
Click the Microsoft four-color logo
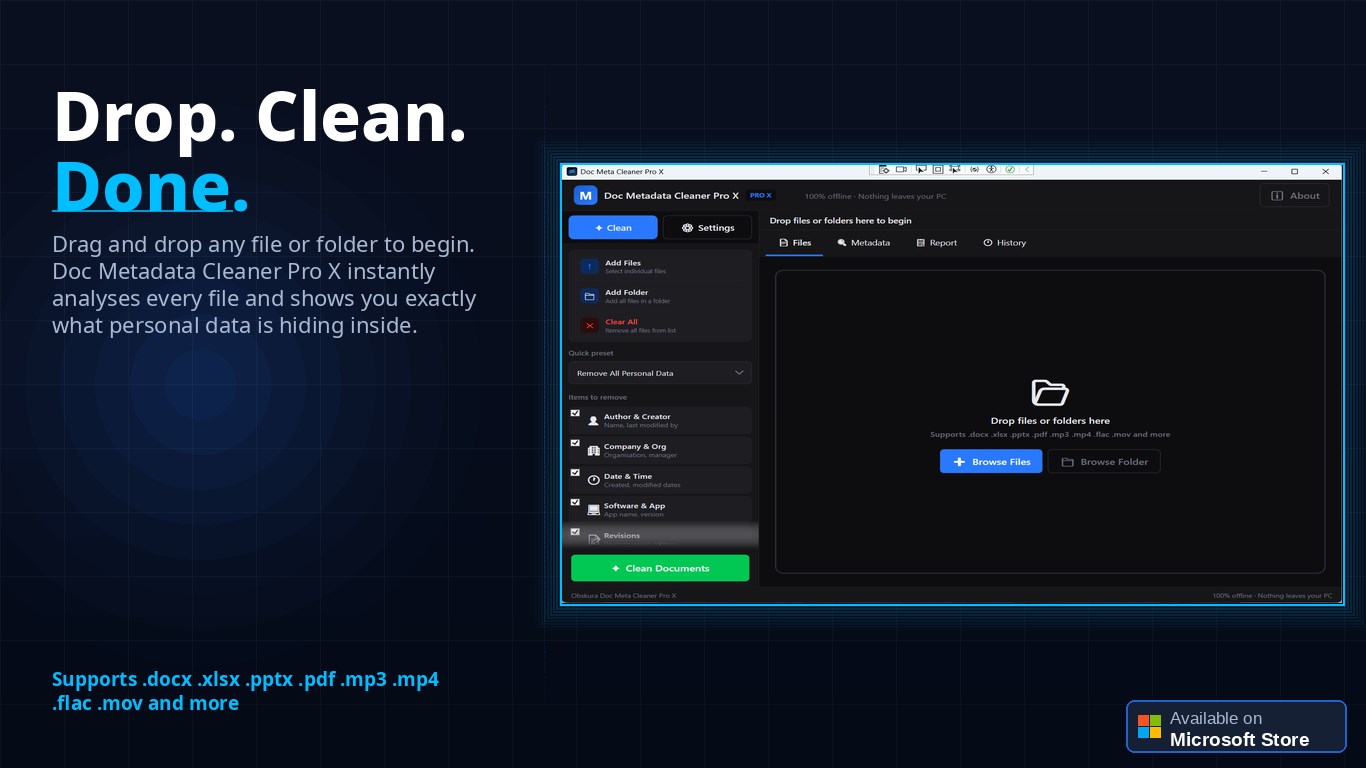pos(1150,726)
